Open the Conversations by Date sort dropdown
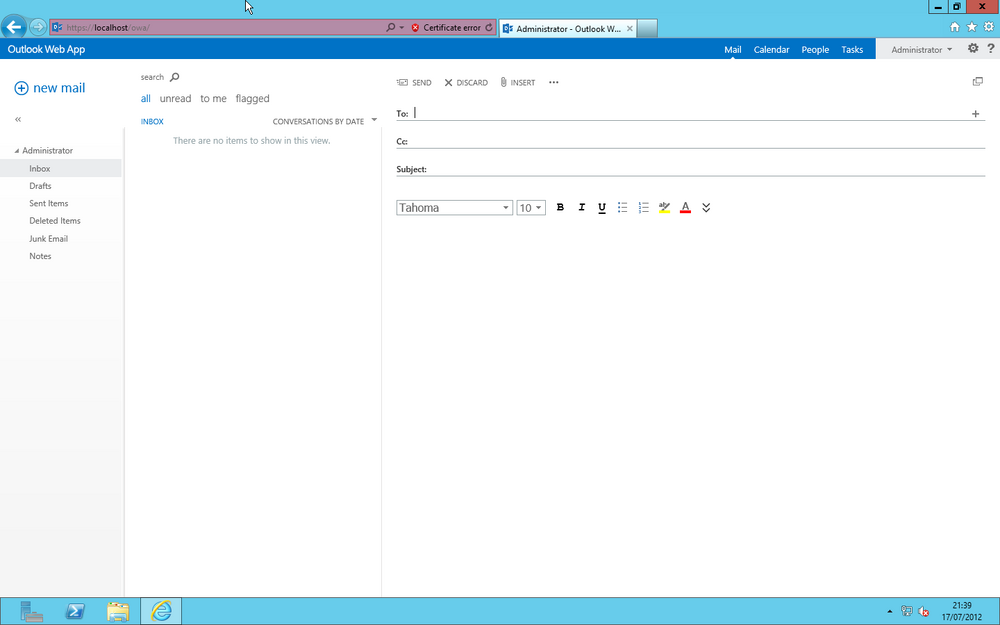This screenshot has height=625, width=1000. pos(325,121)
